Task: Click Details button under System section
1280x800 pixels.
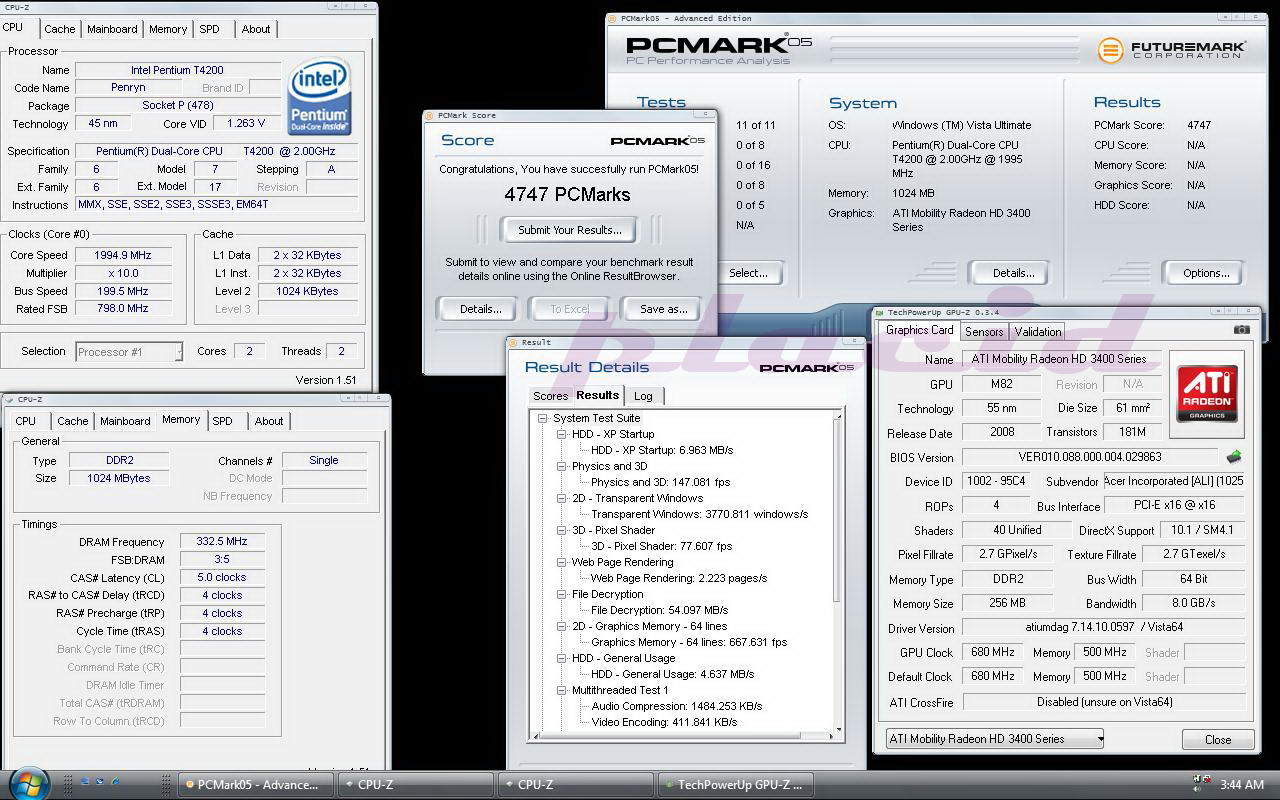Action: tap(1013, 273)
